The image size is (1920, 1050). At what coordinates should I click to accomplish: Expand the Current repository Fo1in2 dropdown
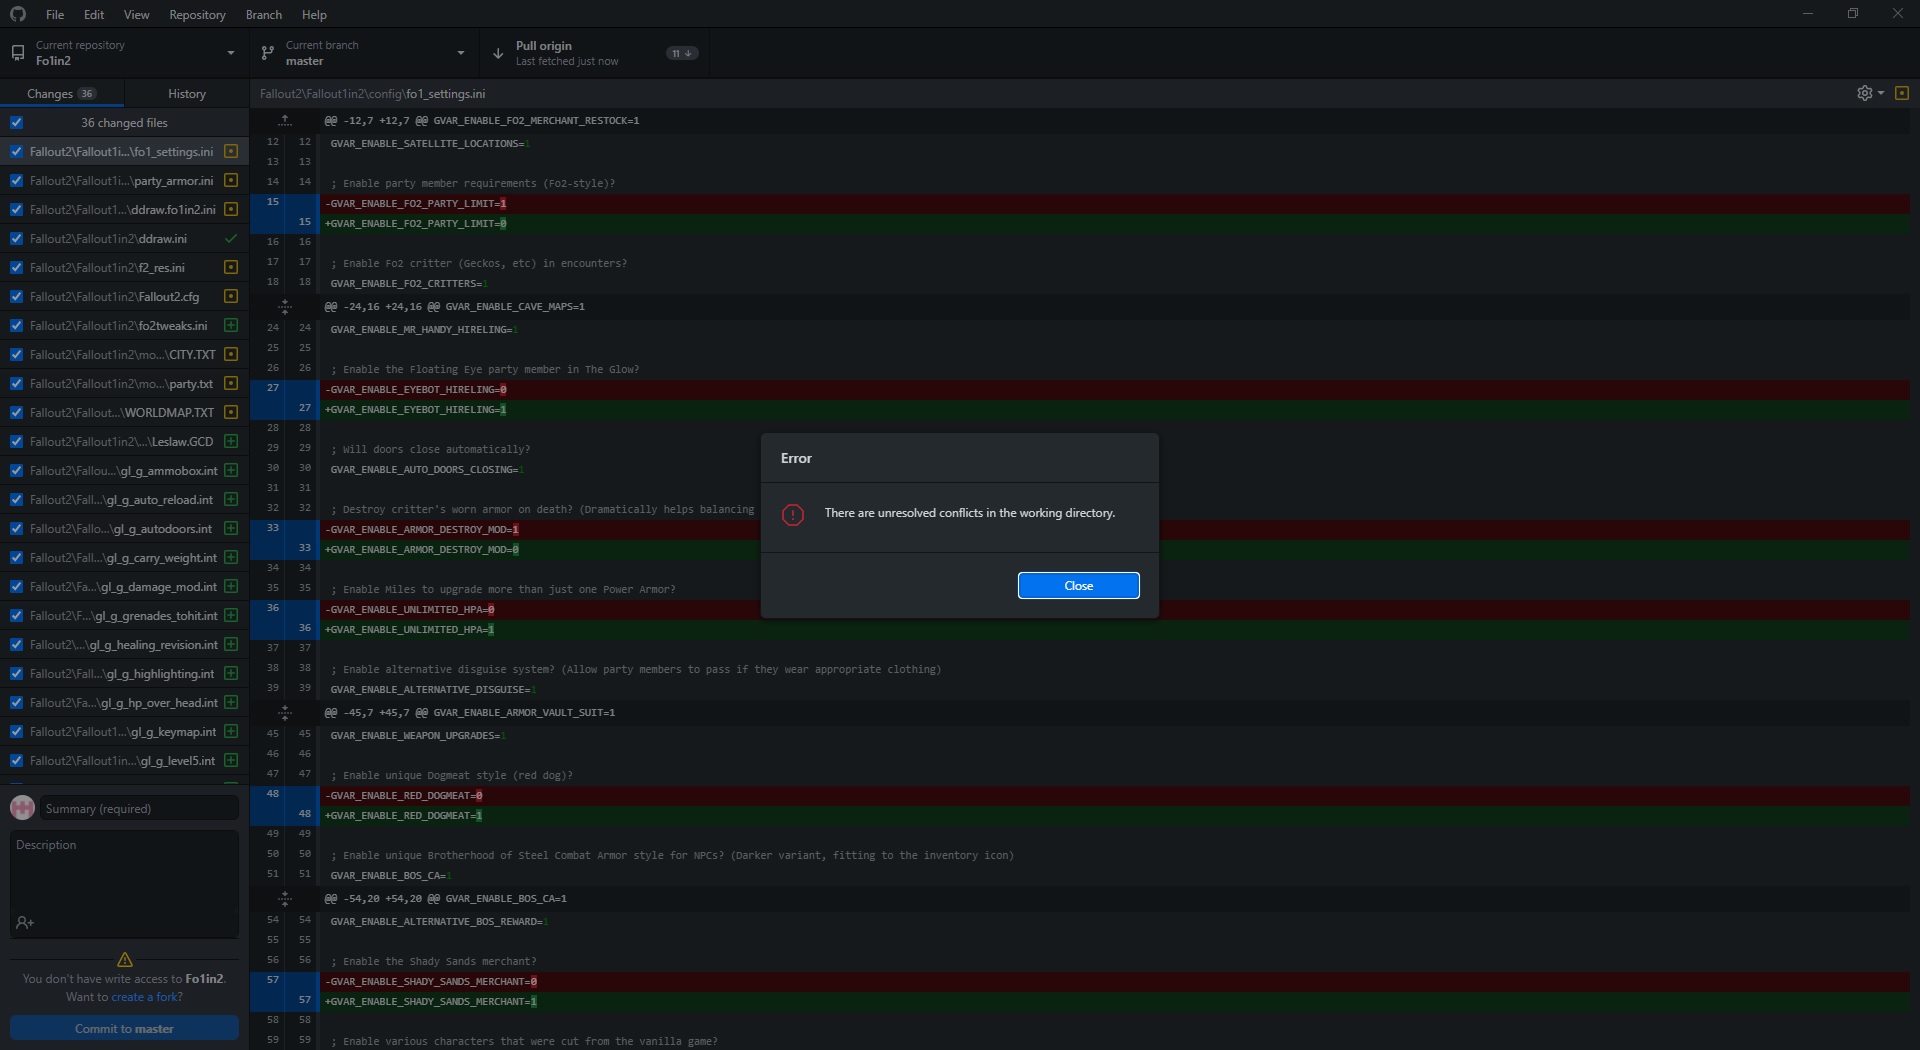(x=125, y=53)
